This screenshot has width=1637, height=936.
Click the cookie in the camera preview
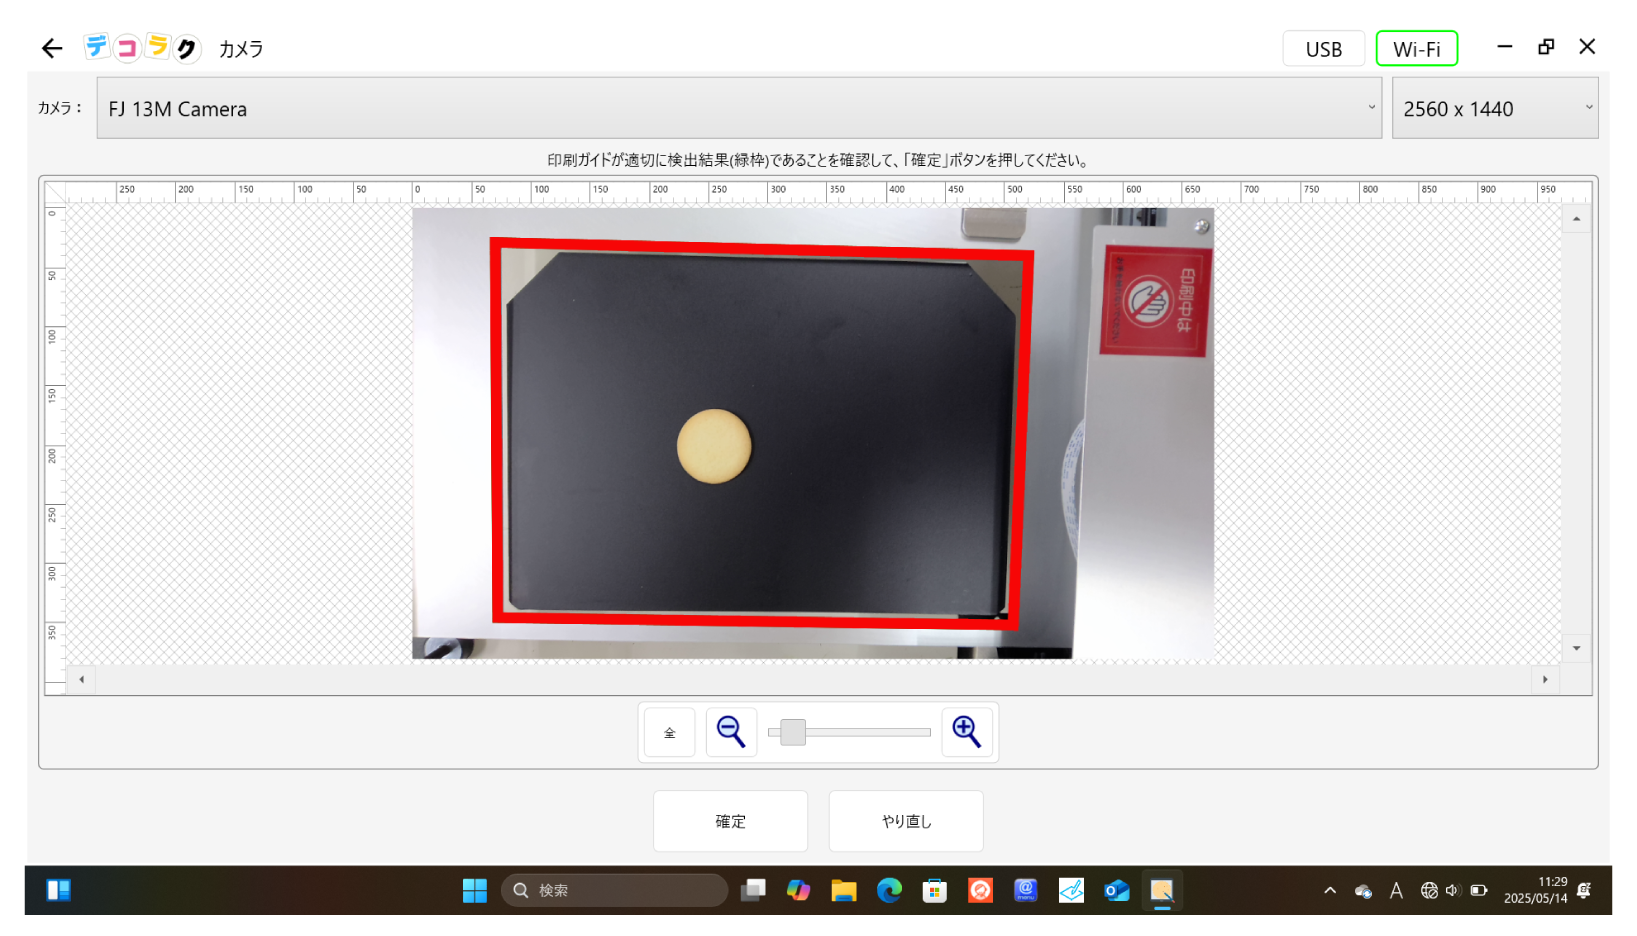click(714, 446)
